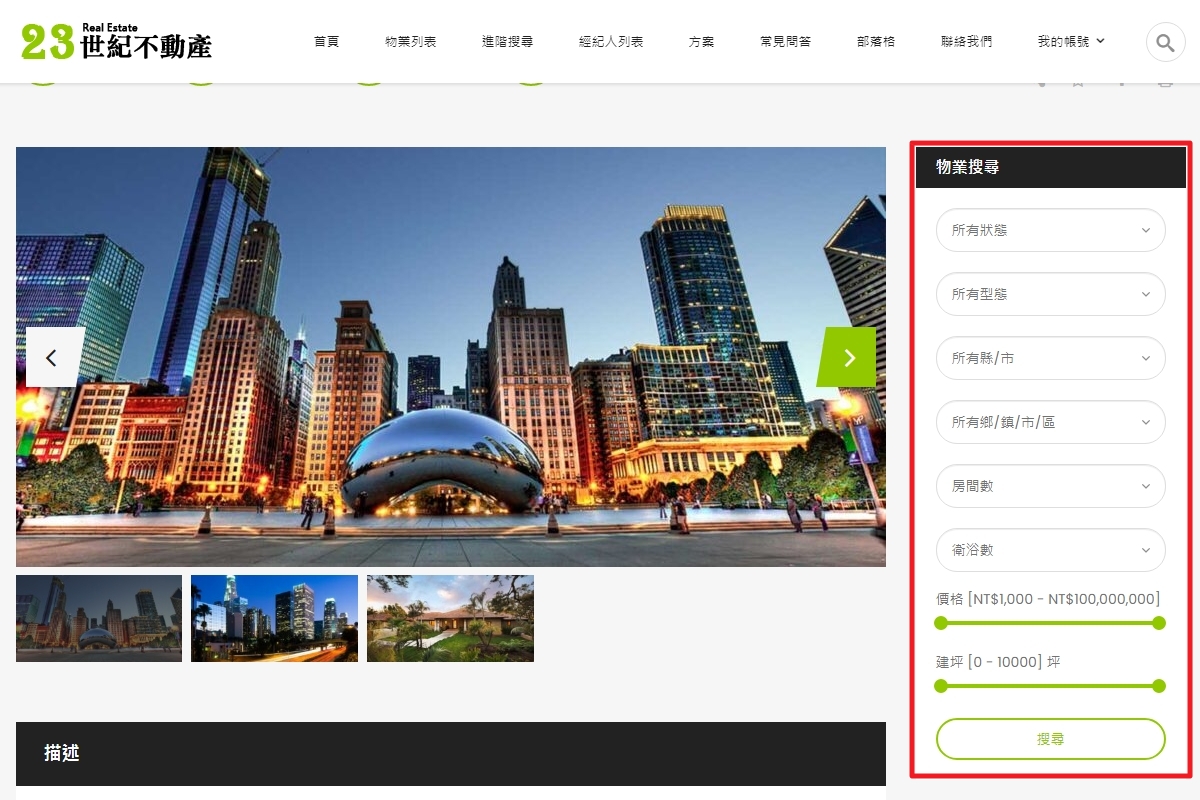This screenshot has height=800, width=1200.
Task: Expand the 我的帳號 account menu
Action: point(1071,42)
